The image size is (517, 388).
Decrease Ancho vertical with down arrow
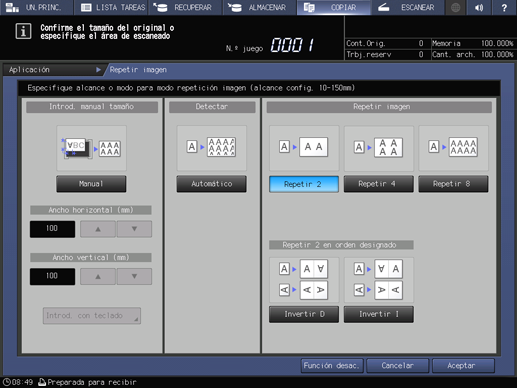134,276
